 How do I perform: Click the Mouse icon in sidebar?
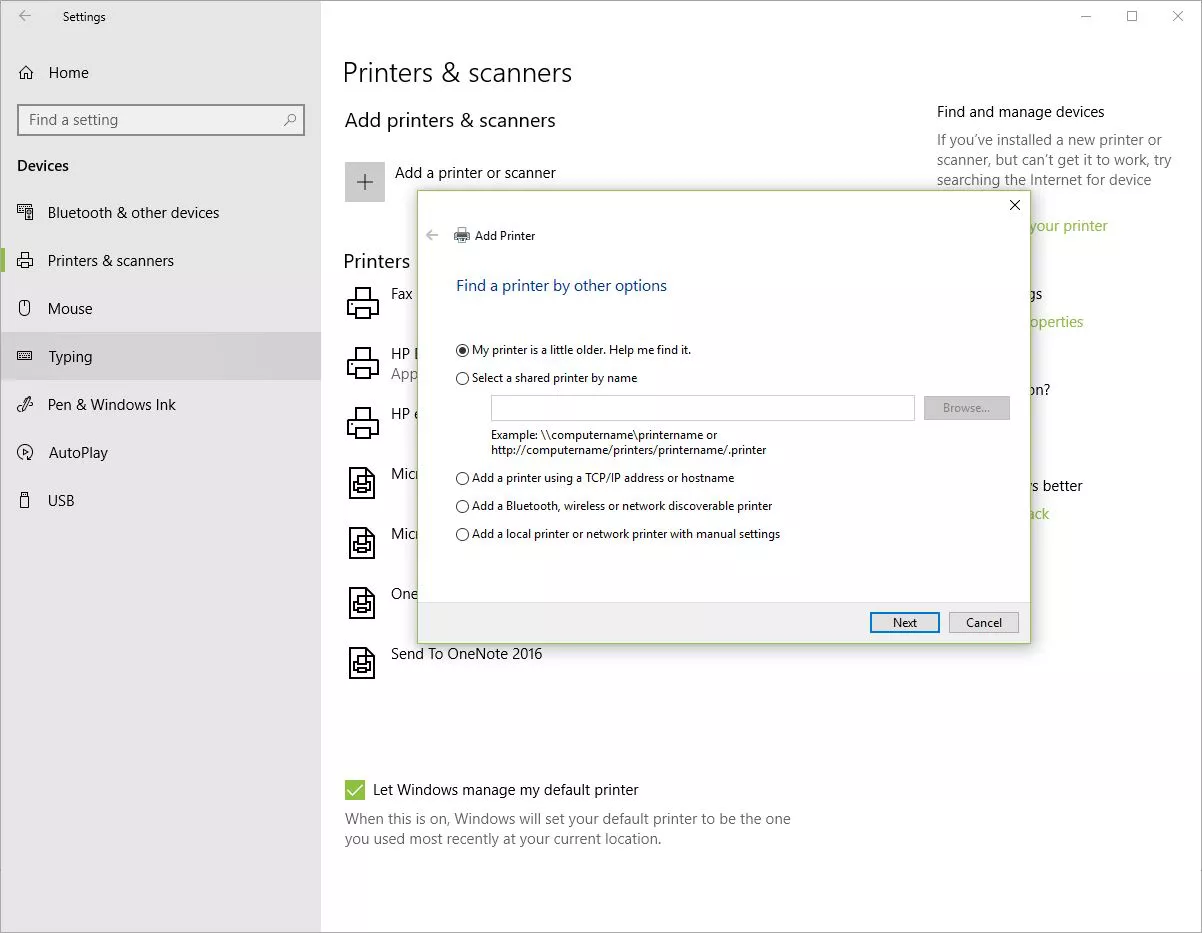[26, 309]
